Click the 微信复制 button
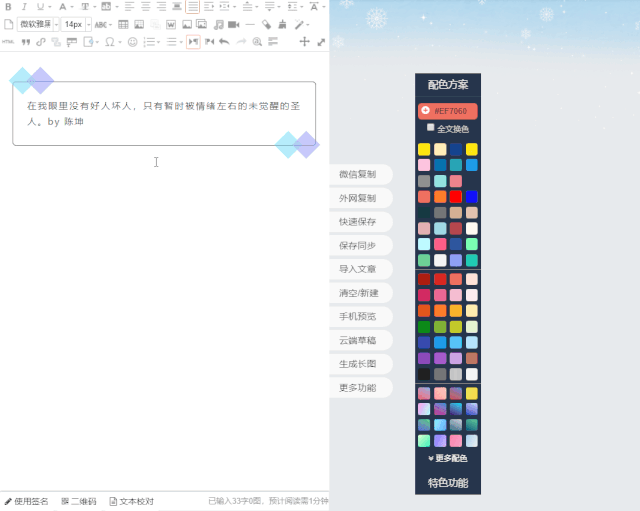The image size is (640, 511). [360, 174]
